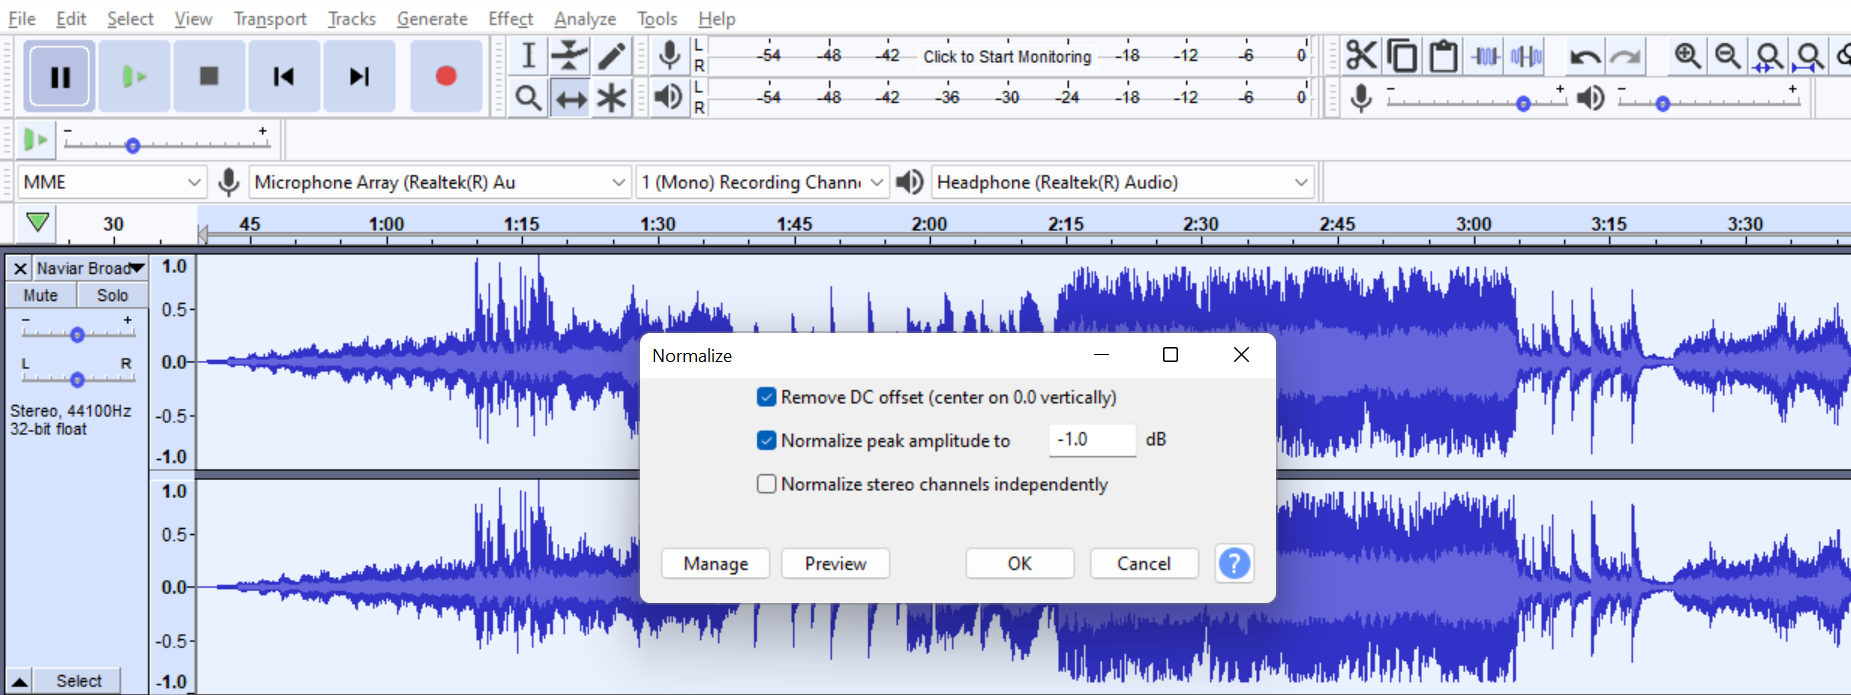Open the Effect menu
1851x695 pixels.
click(511, 18)
